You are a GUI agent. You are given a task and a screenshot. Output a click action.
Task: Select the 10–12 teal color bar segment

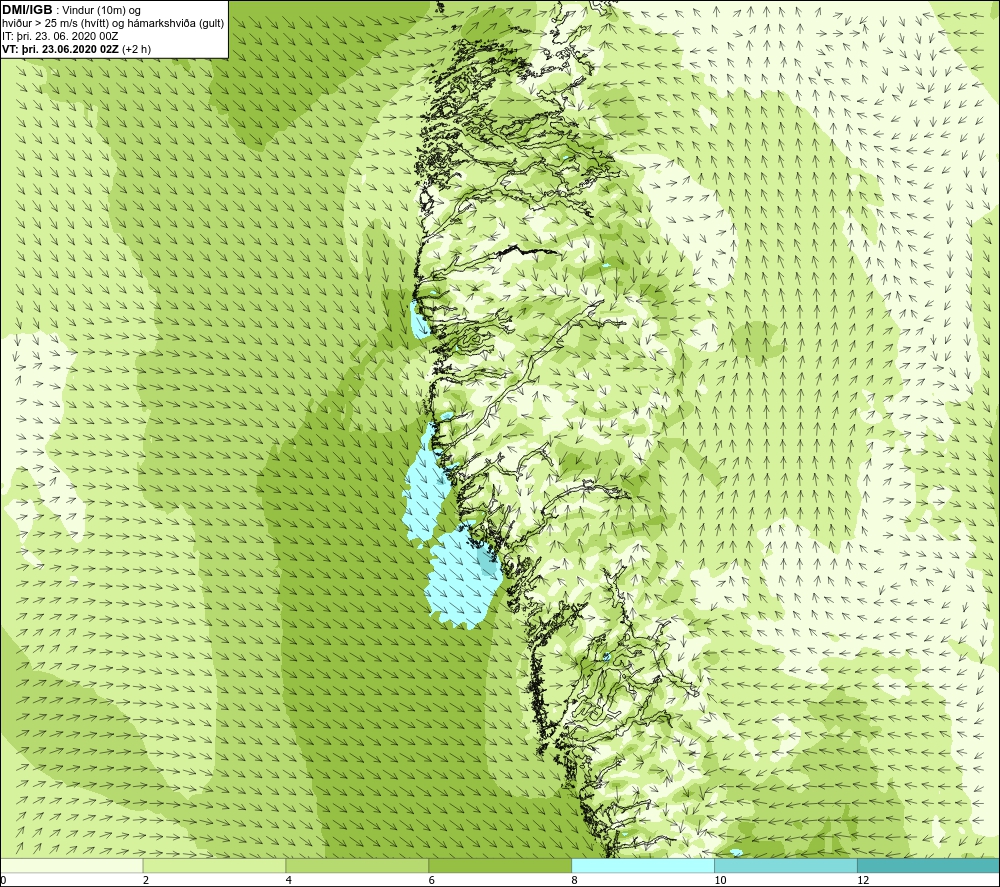point(786,865)
